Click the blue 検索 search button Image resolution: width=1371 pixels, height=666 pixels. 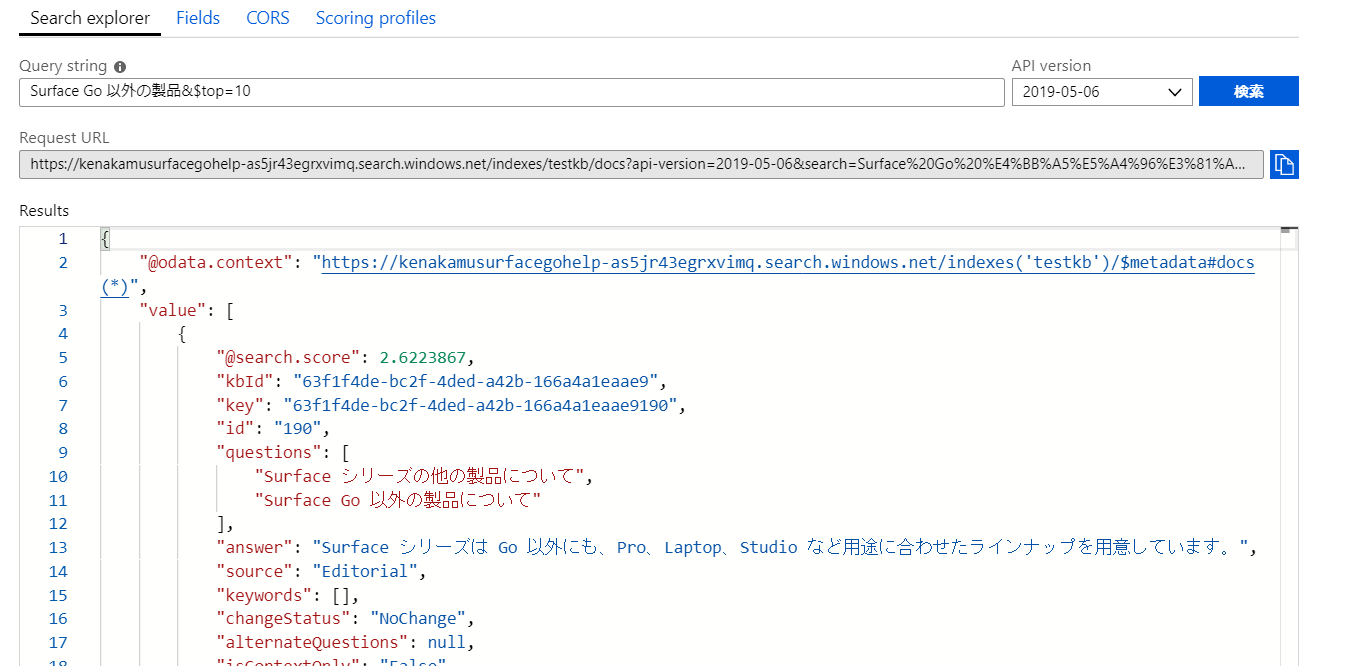[1249, 91]
